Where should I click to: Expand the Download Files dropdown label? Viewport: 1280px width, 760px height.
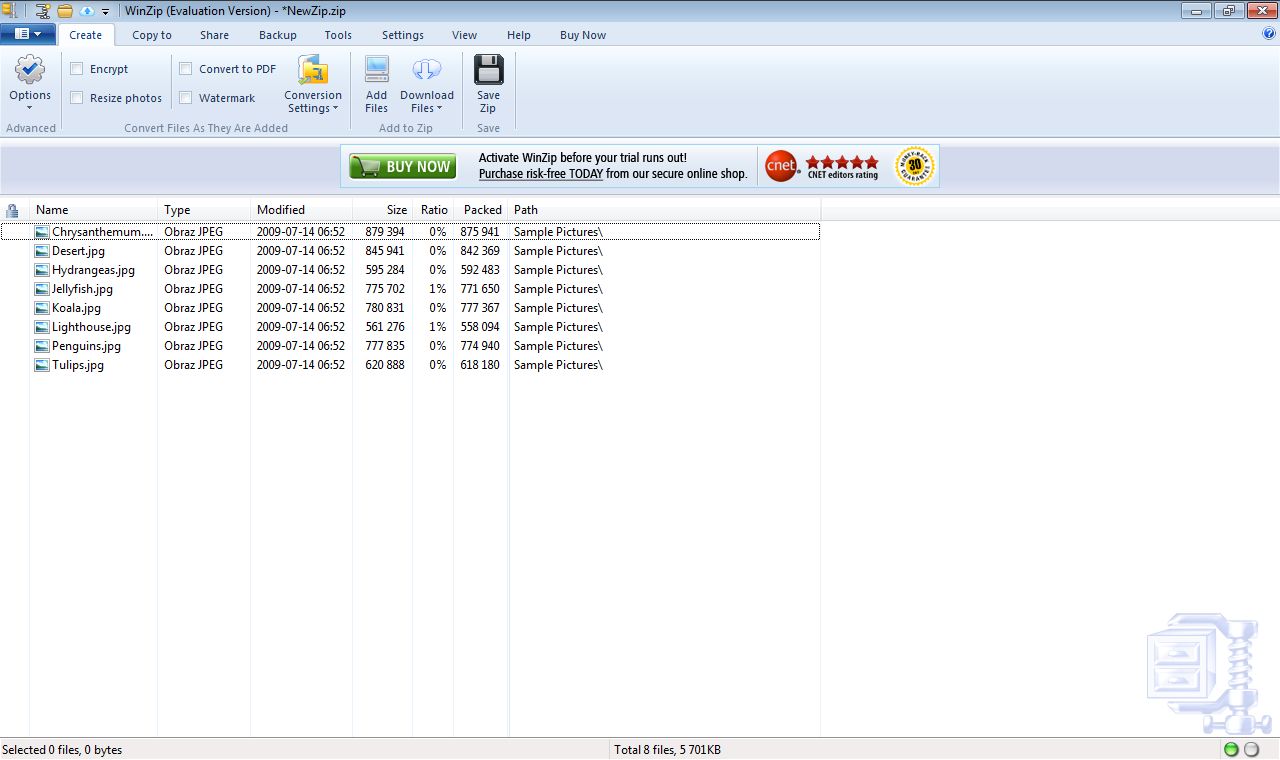427,102
